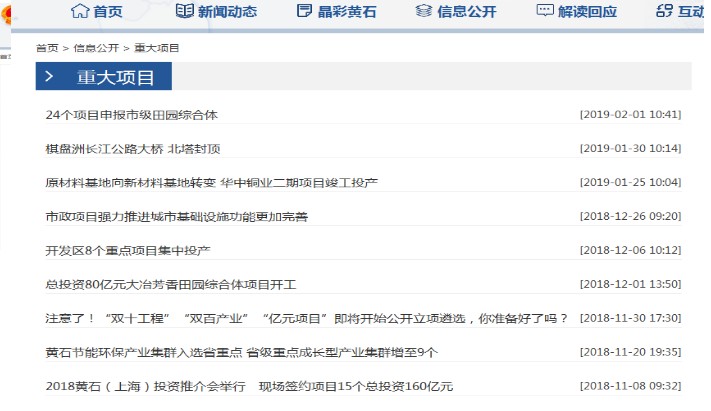Click the stack icon beside 信息公开
This screenshot has width=711, height=411.
pos(424,12)
